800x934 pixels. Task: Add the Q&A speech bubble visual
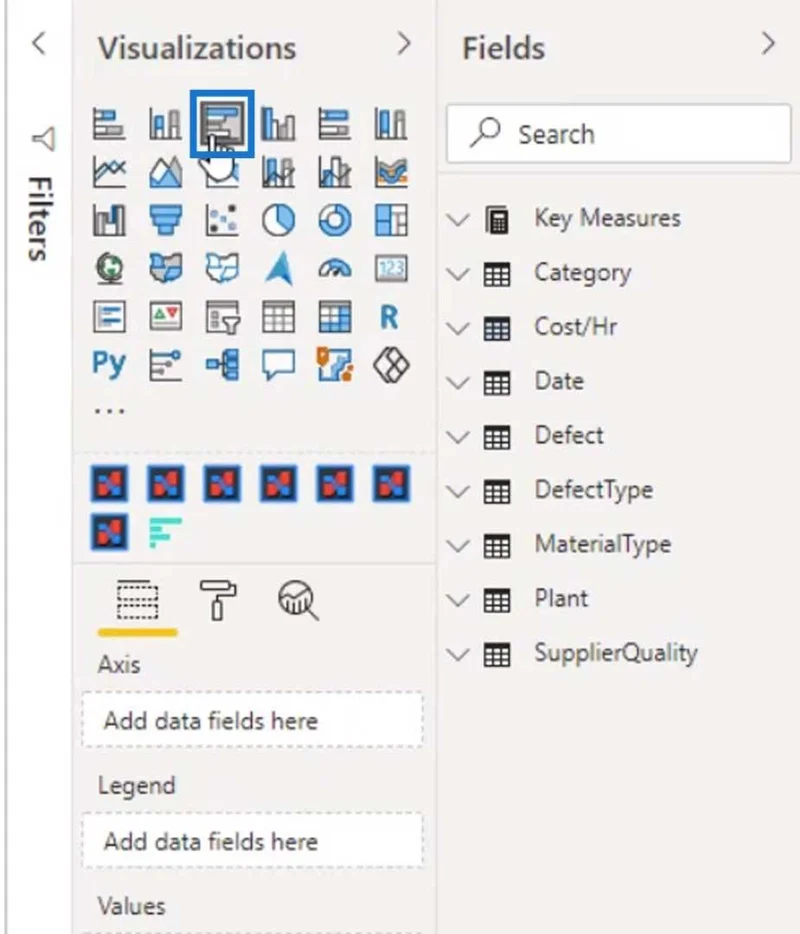coord(278,365)
